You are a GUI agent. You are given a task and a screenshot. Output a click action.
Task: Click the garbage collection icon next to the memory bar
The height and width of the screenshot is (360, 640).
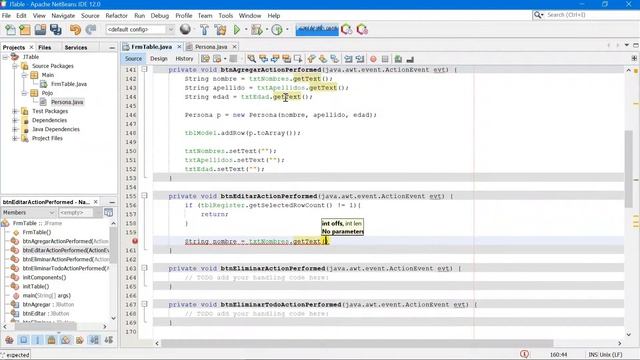coord(347,29)
